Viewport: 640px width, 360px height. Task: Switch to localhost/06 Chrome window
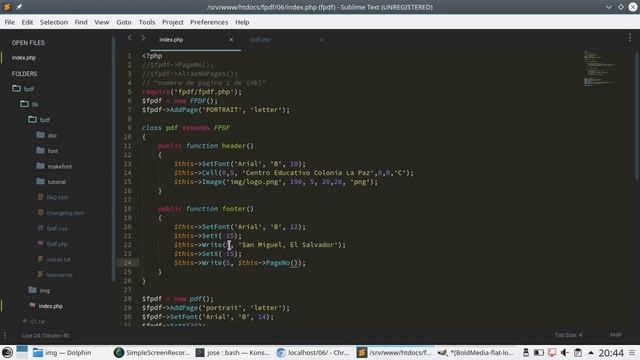coord(313,352)
